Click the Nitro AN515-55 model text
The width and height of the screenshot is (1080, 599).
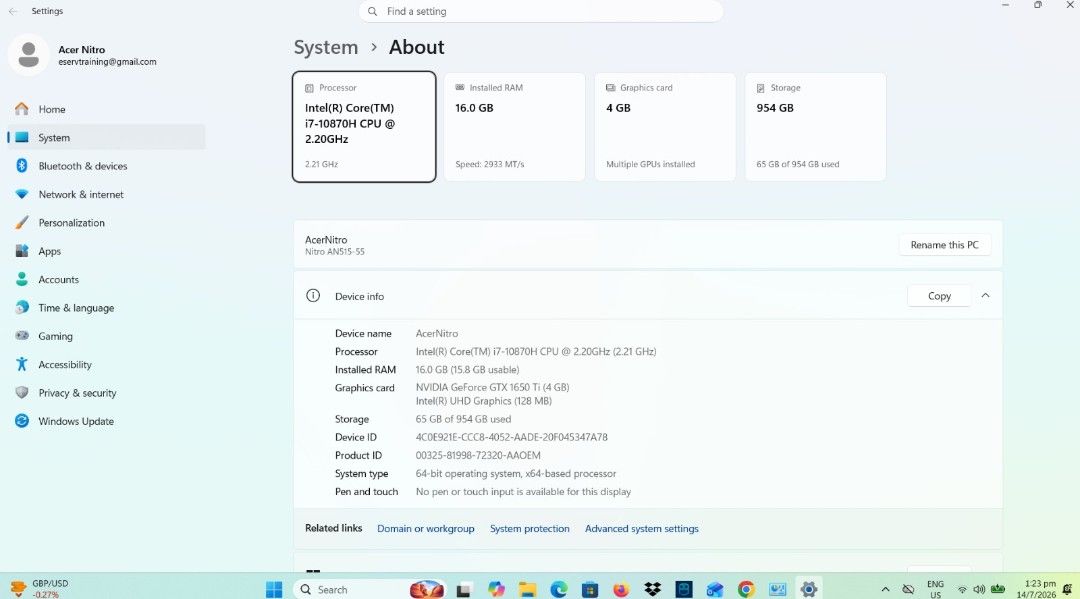click(x=335, y=251)
